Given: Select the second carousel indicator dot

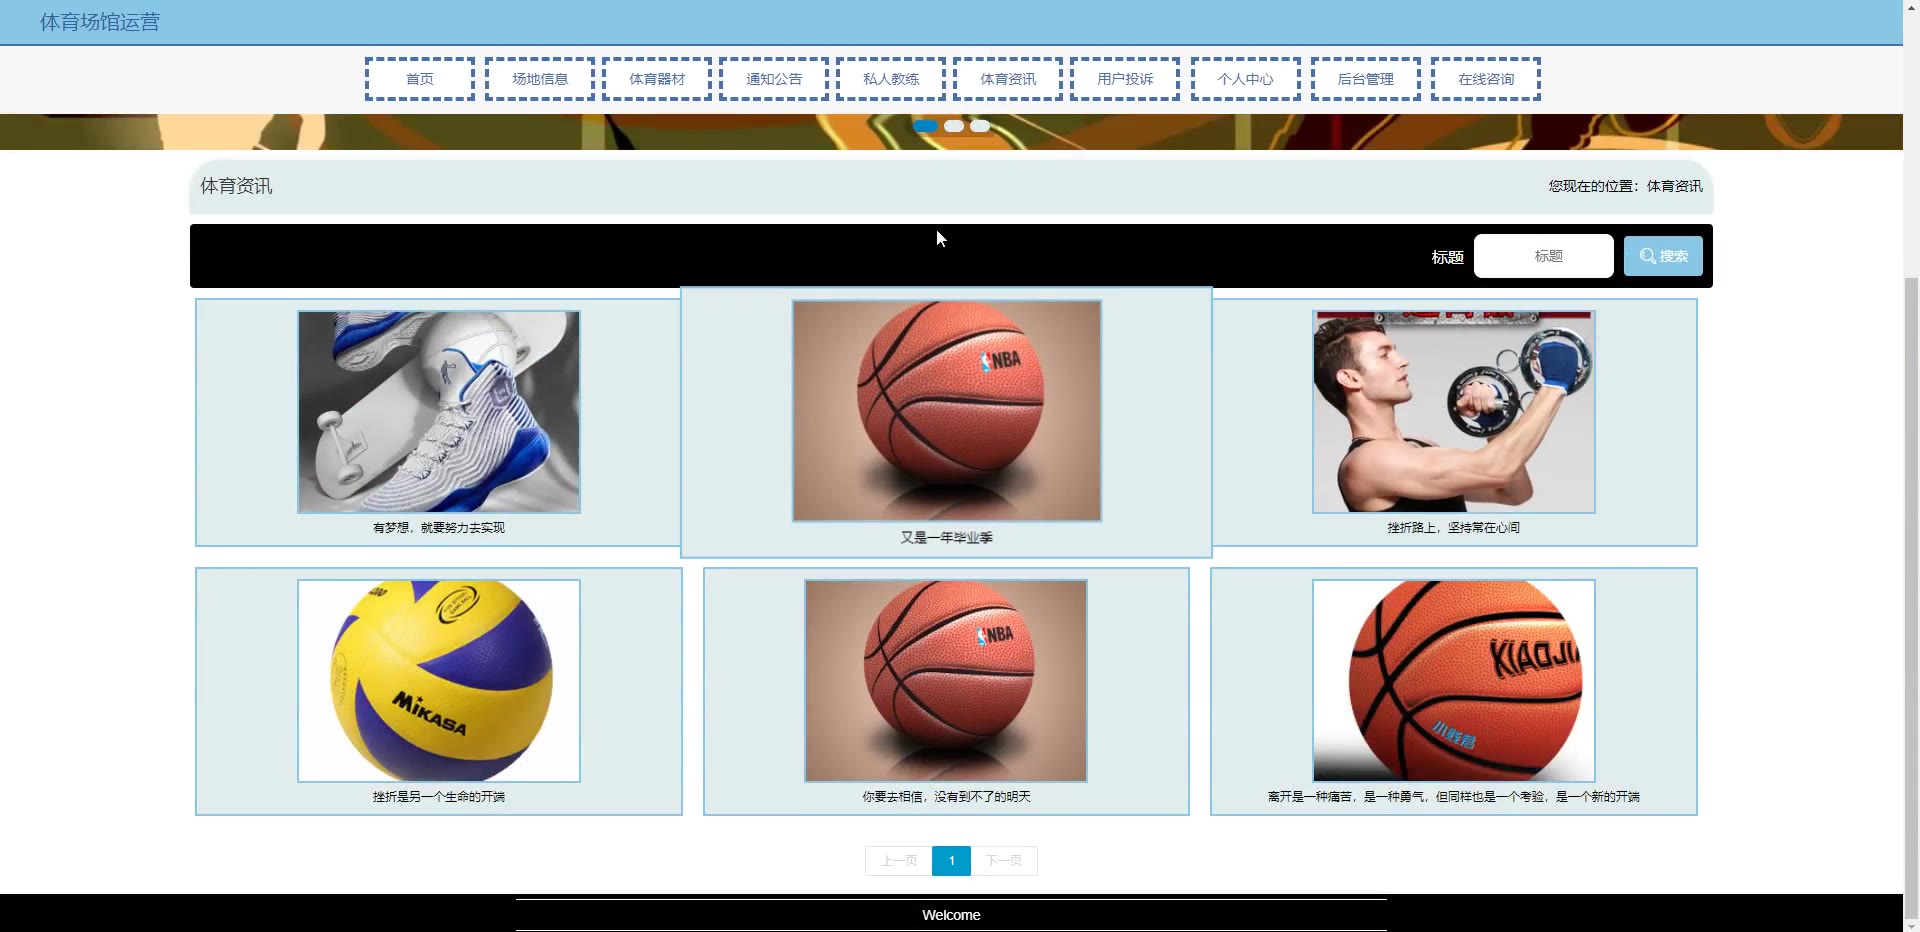Looking at the screenshot, I should (x=954, y=126).
